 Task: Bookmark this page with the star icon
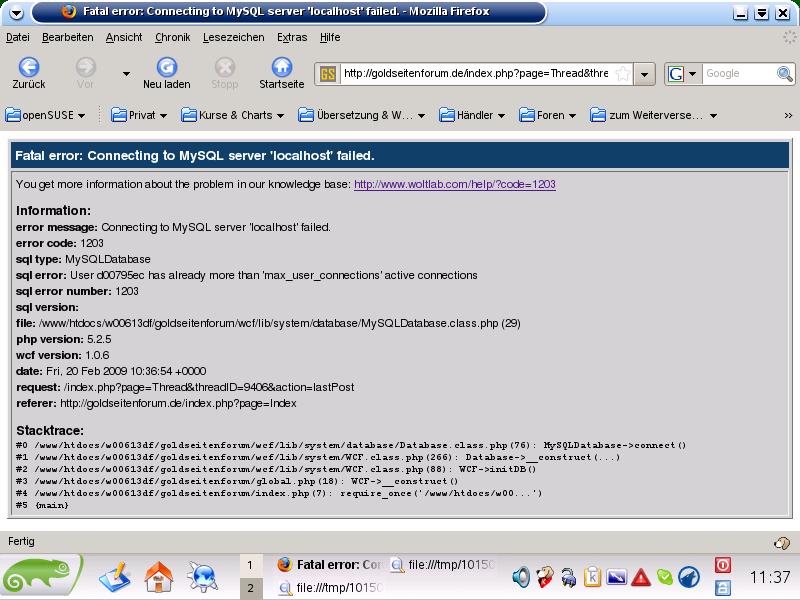click(x=622, y=73)
